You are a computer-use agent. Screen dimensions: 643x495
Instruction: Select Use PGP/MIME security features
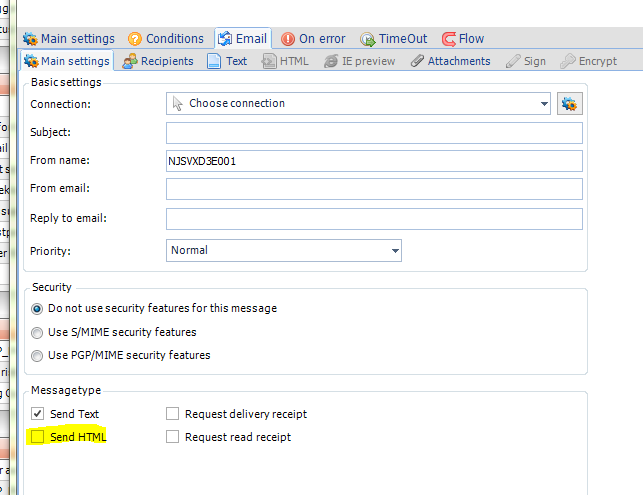[38, 355]
